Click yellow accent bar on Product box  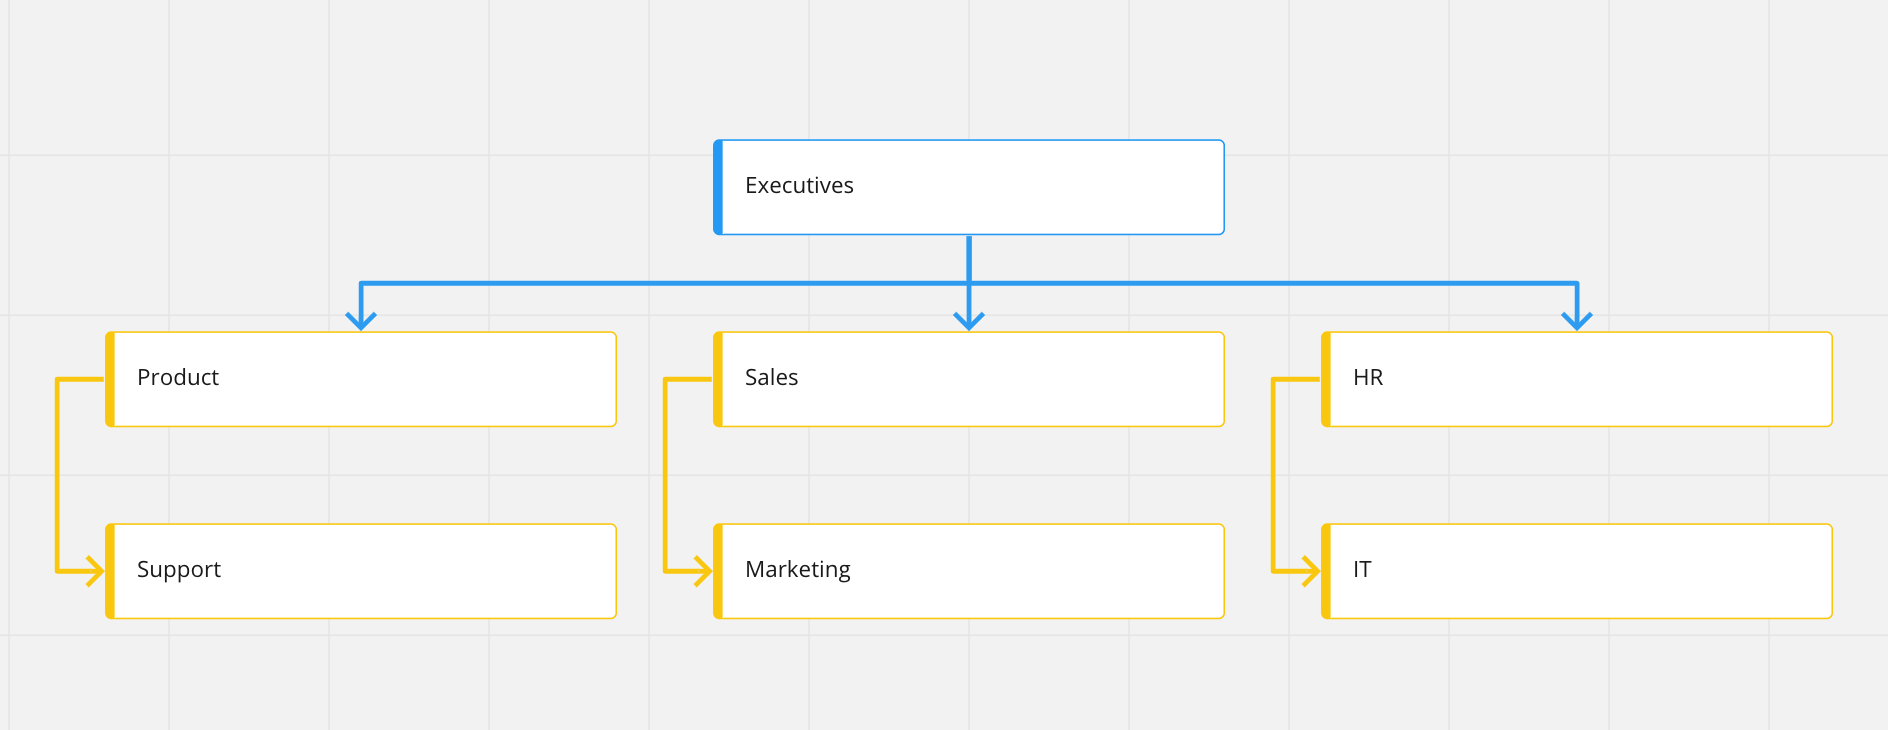point(110,379)
